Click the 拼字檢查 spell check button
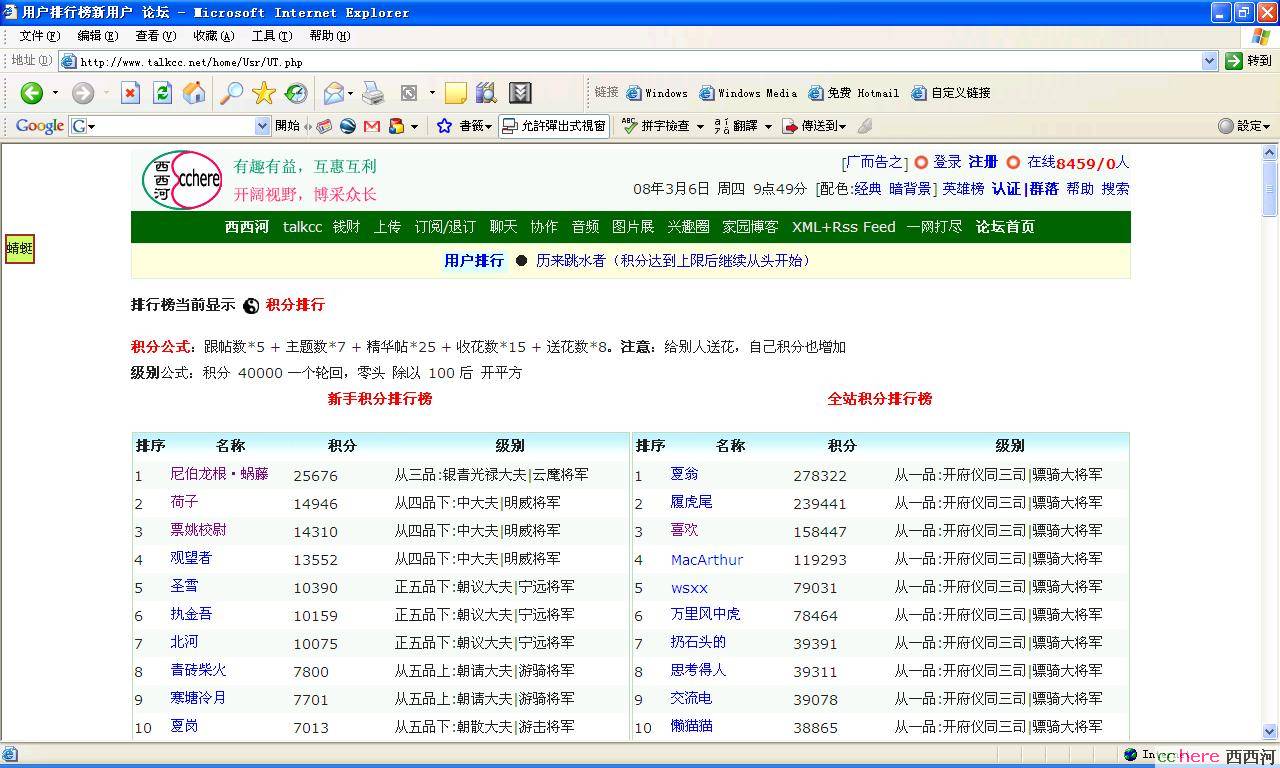Screen dimensions: 1280x768 coord(656,126)
